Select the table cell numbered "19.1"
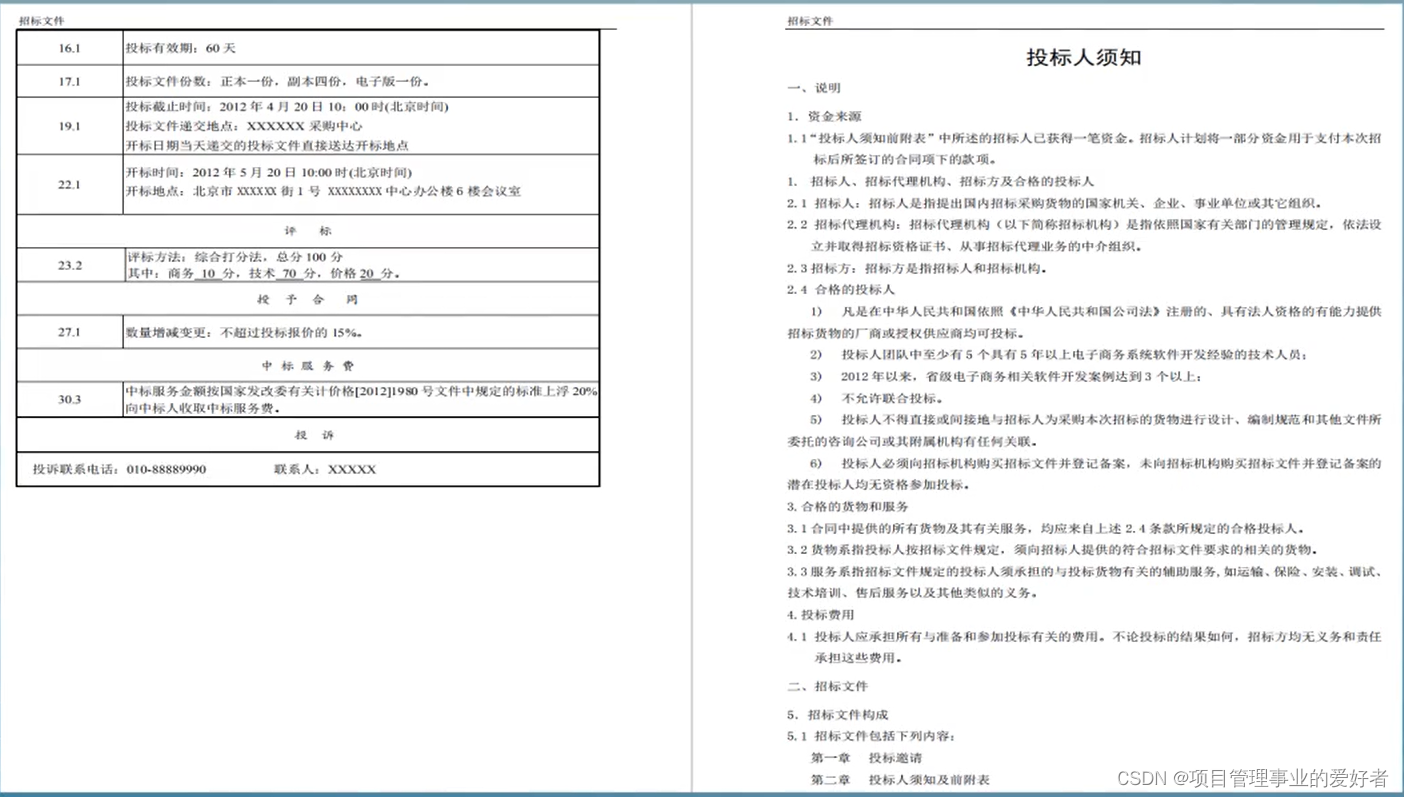 click(70, 127)
